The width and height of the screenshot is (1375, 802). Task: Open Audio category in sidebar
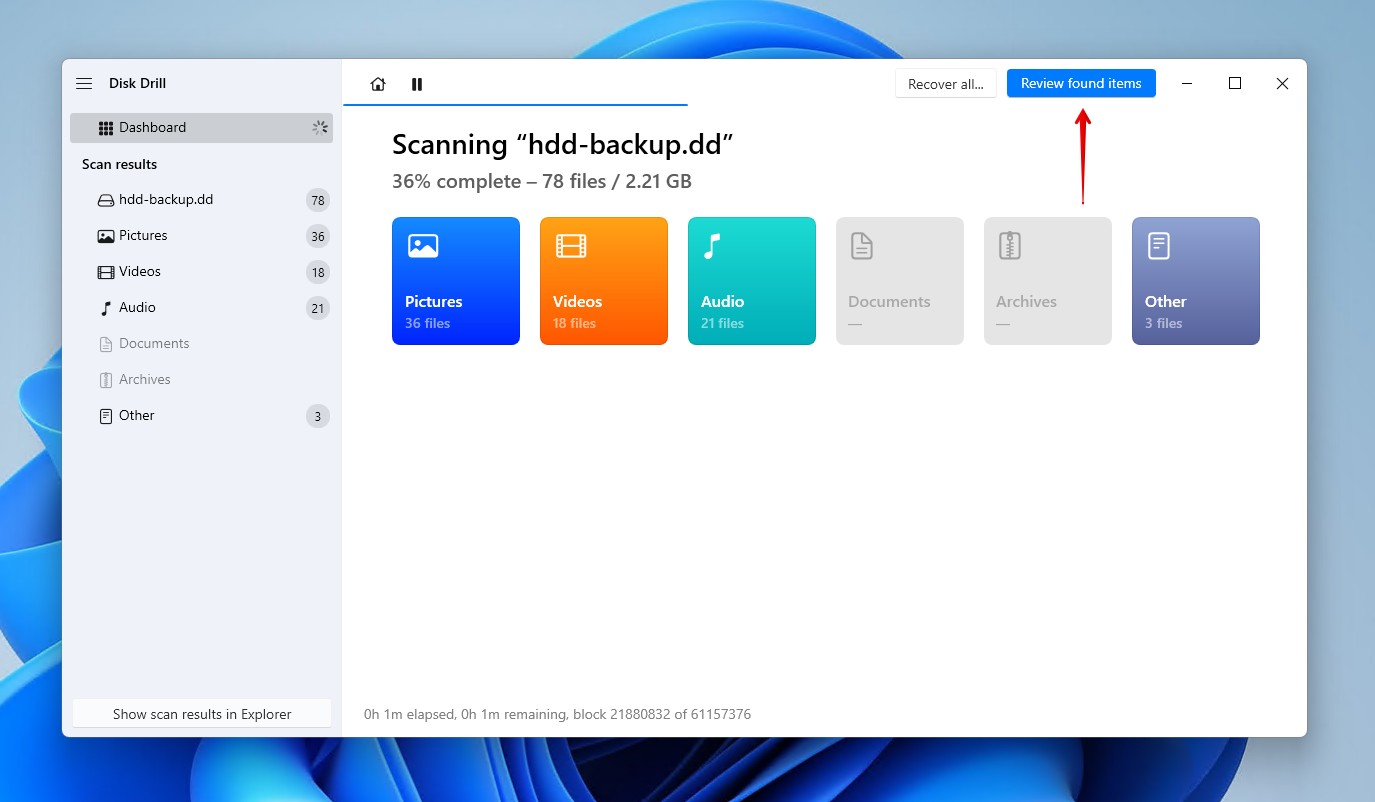coord(137,308)
